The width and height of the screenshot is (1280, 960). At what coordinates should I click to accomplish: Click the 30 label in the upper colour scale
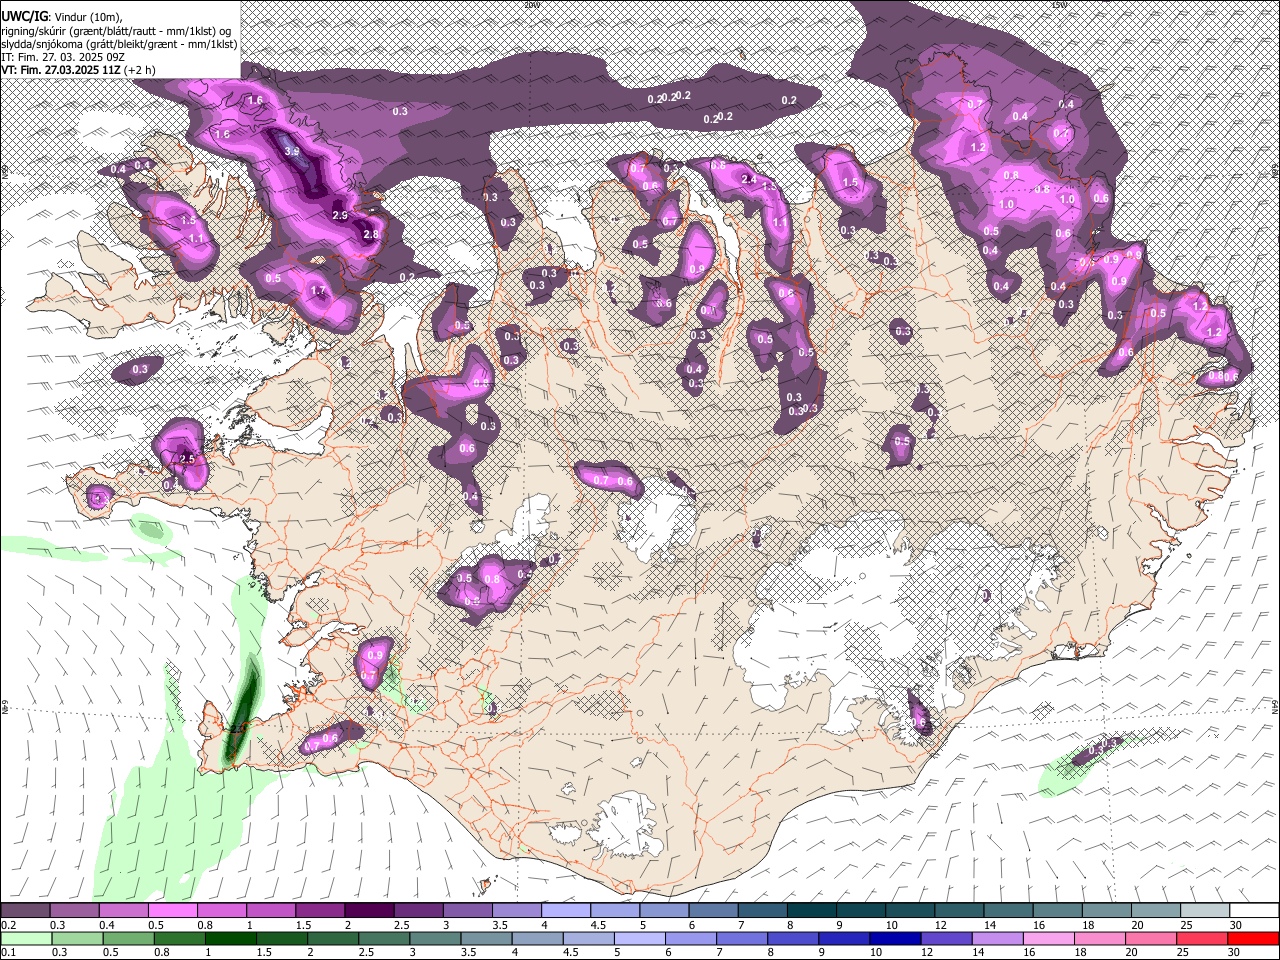(x=1236, y=926)
